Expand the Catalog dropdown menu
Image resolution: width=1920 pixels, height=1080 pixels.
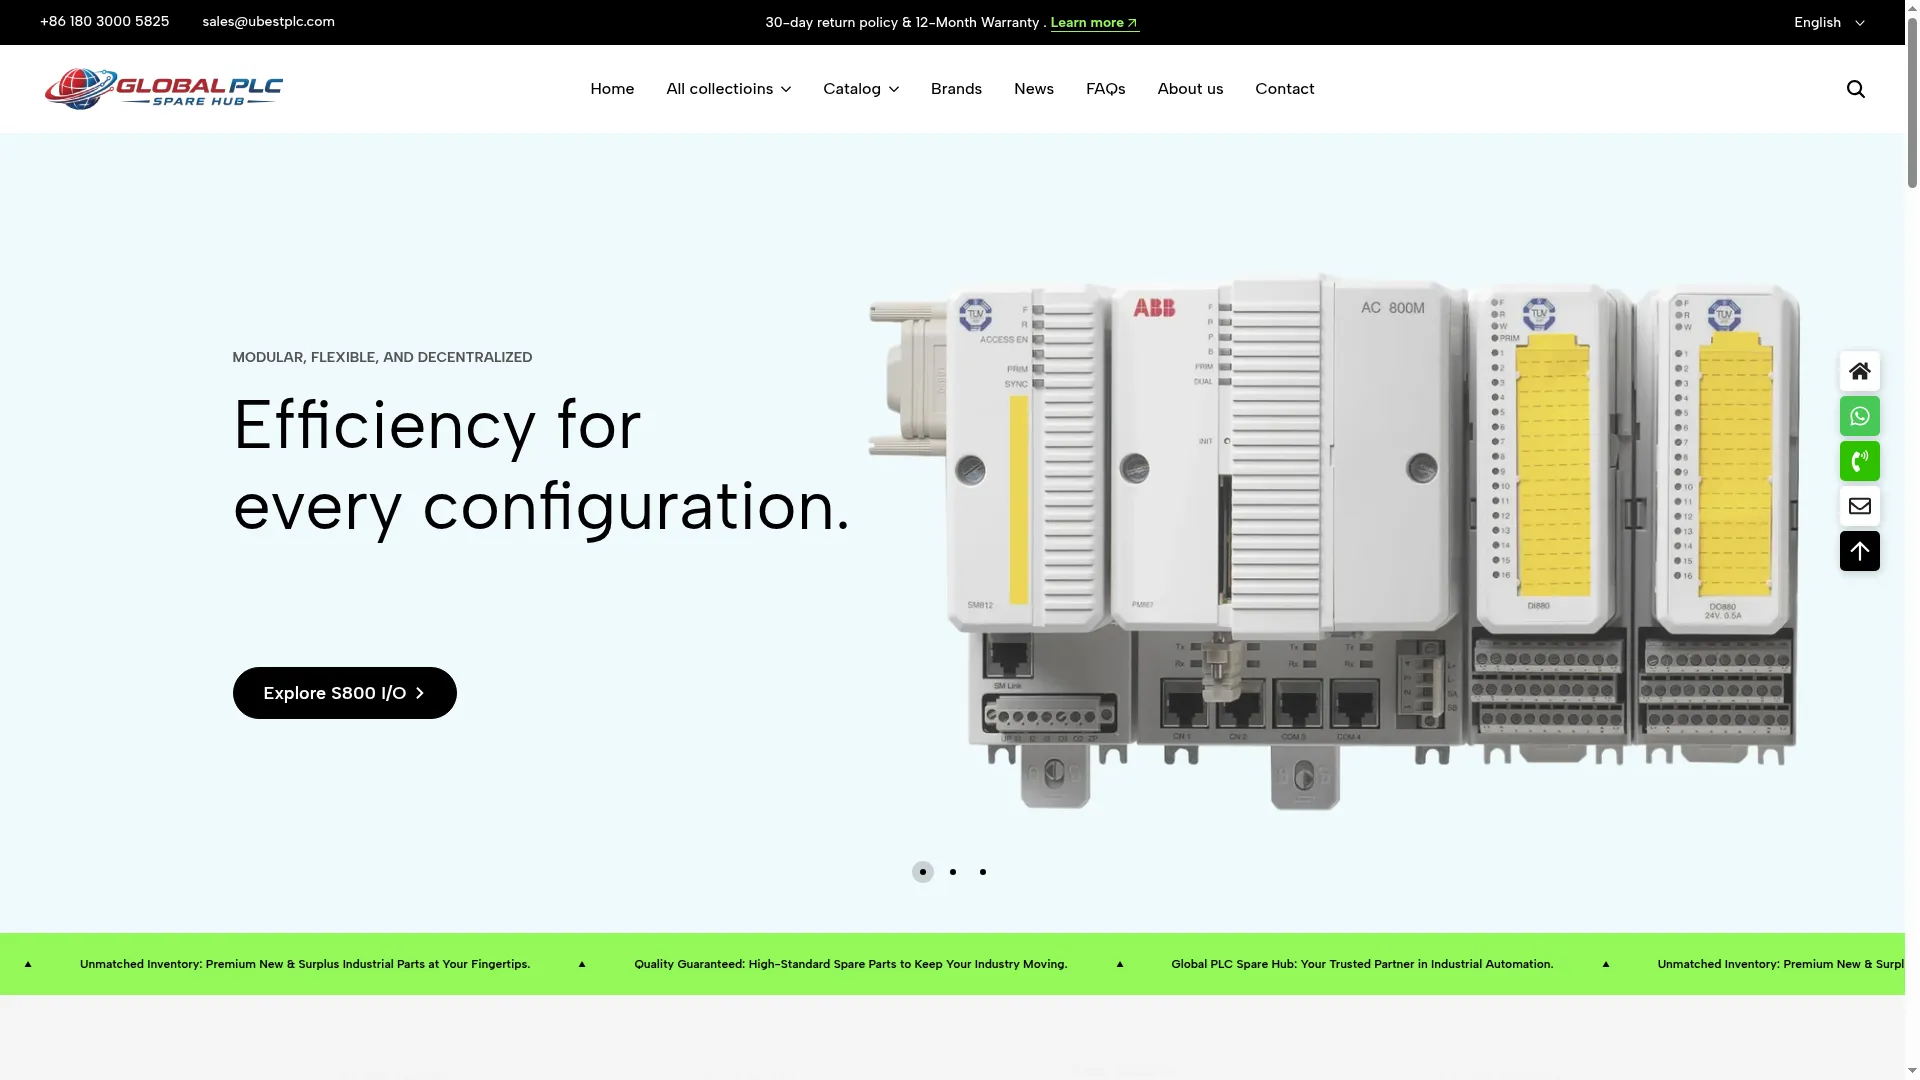click(861, 89)
